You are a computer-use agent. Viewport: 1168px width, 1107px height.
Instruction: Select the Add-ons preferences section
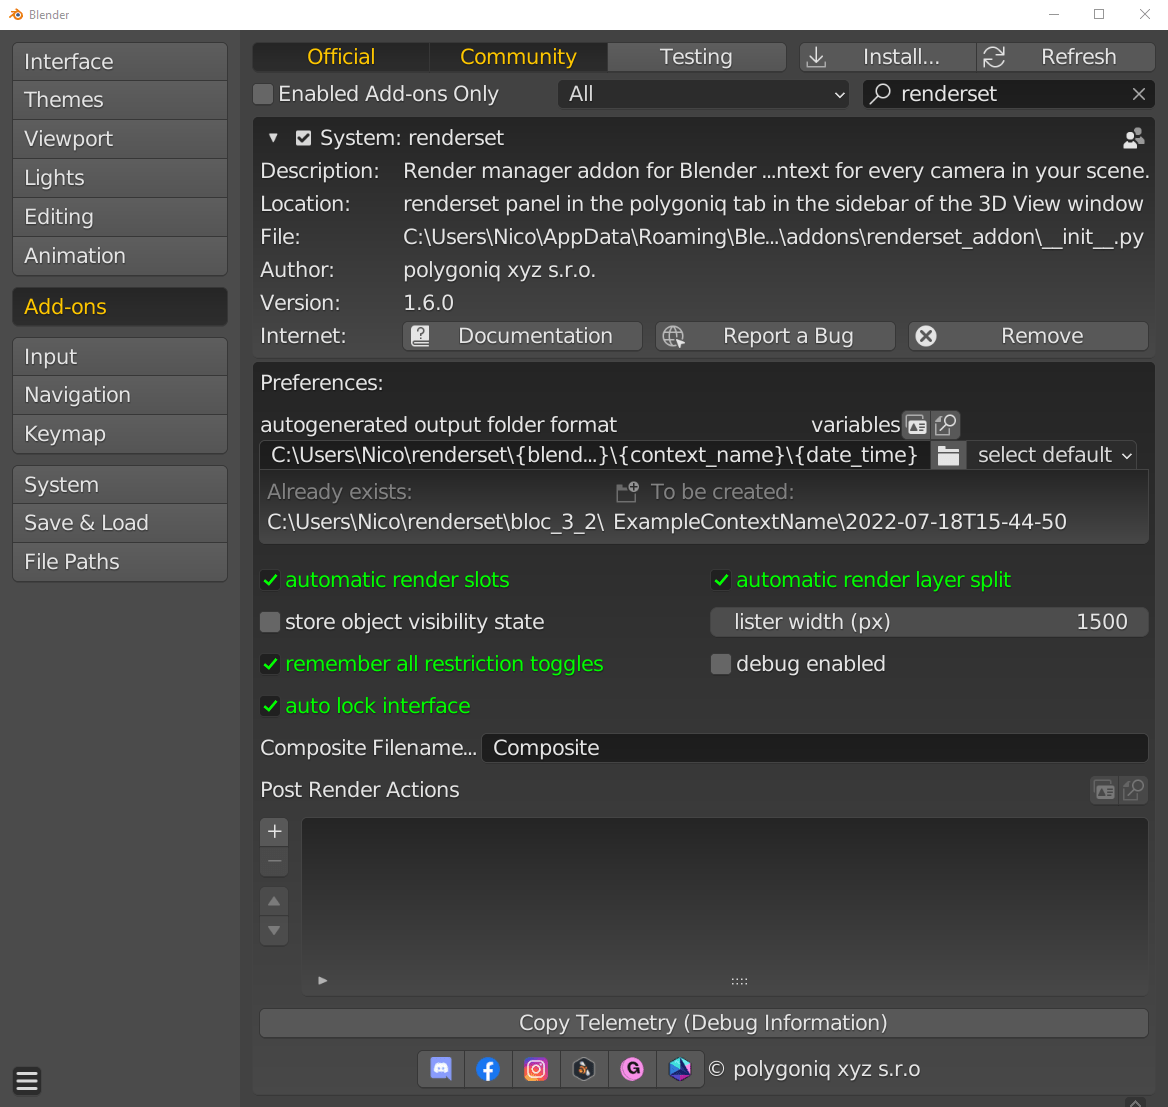(x=120, y=306)
